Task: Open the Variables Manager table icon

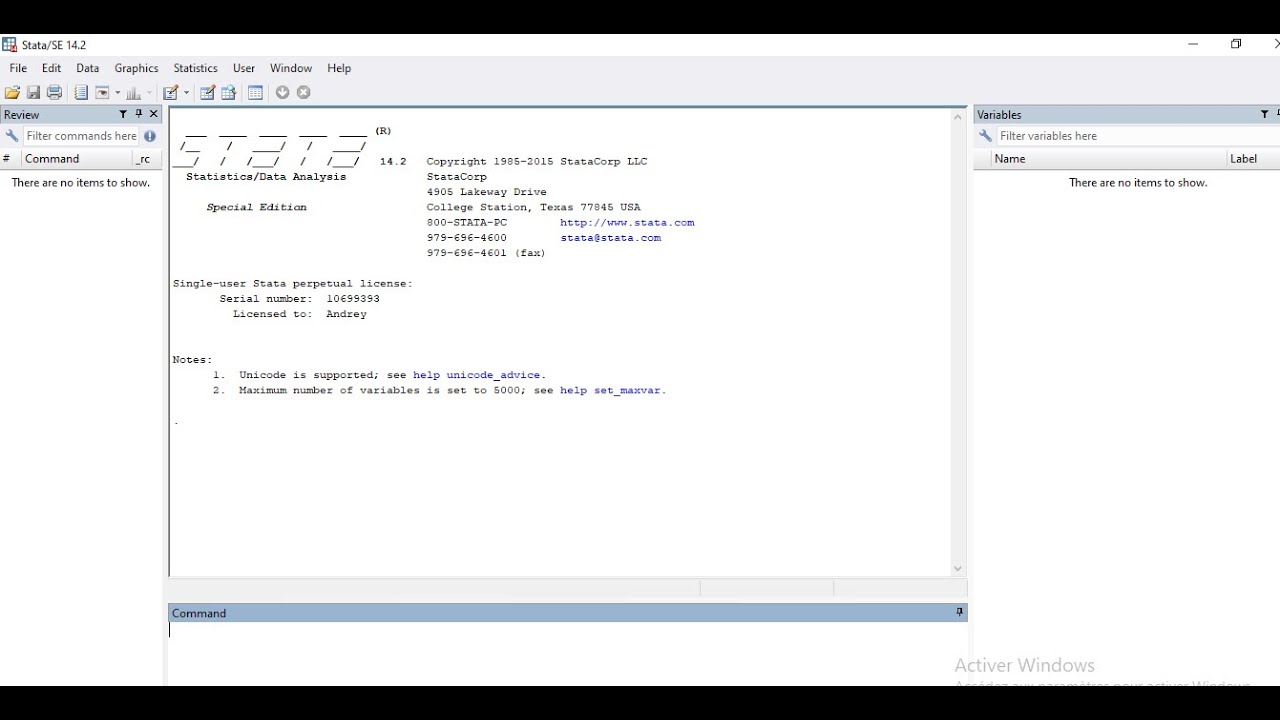Action: click(255, 93)
